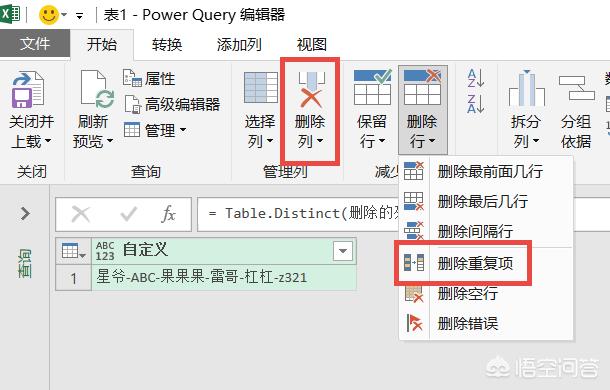Select row number 1
Viewport: 610px width, 390px height.
[73, 278]
